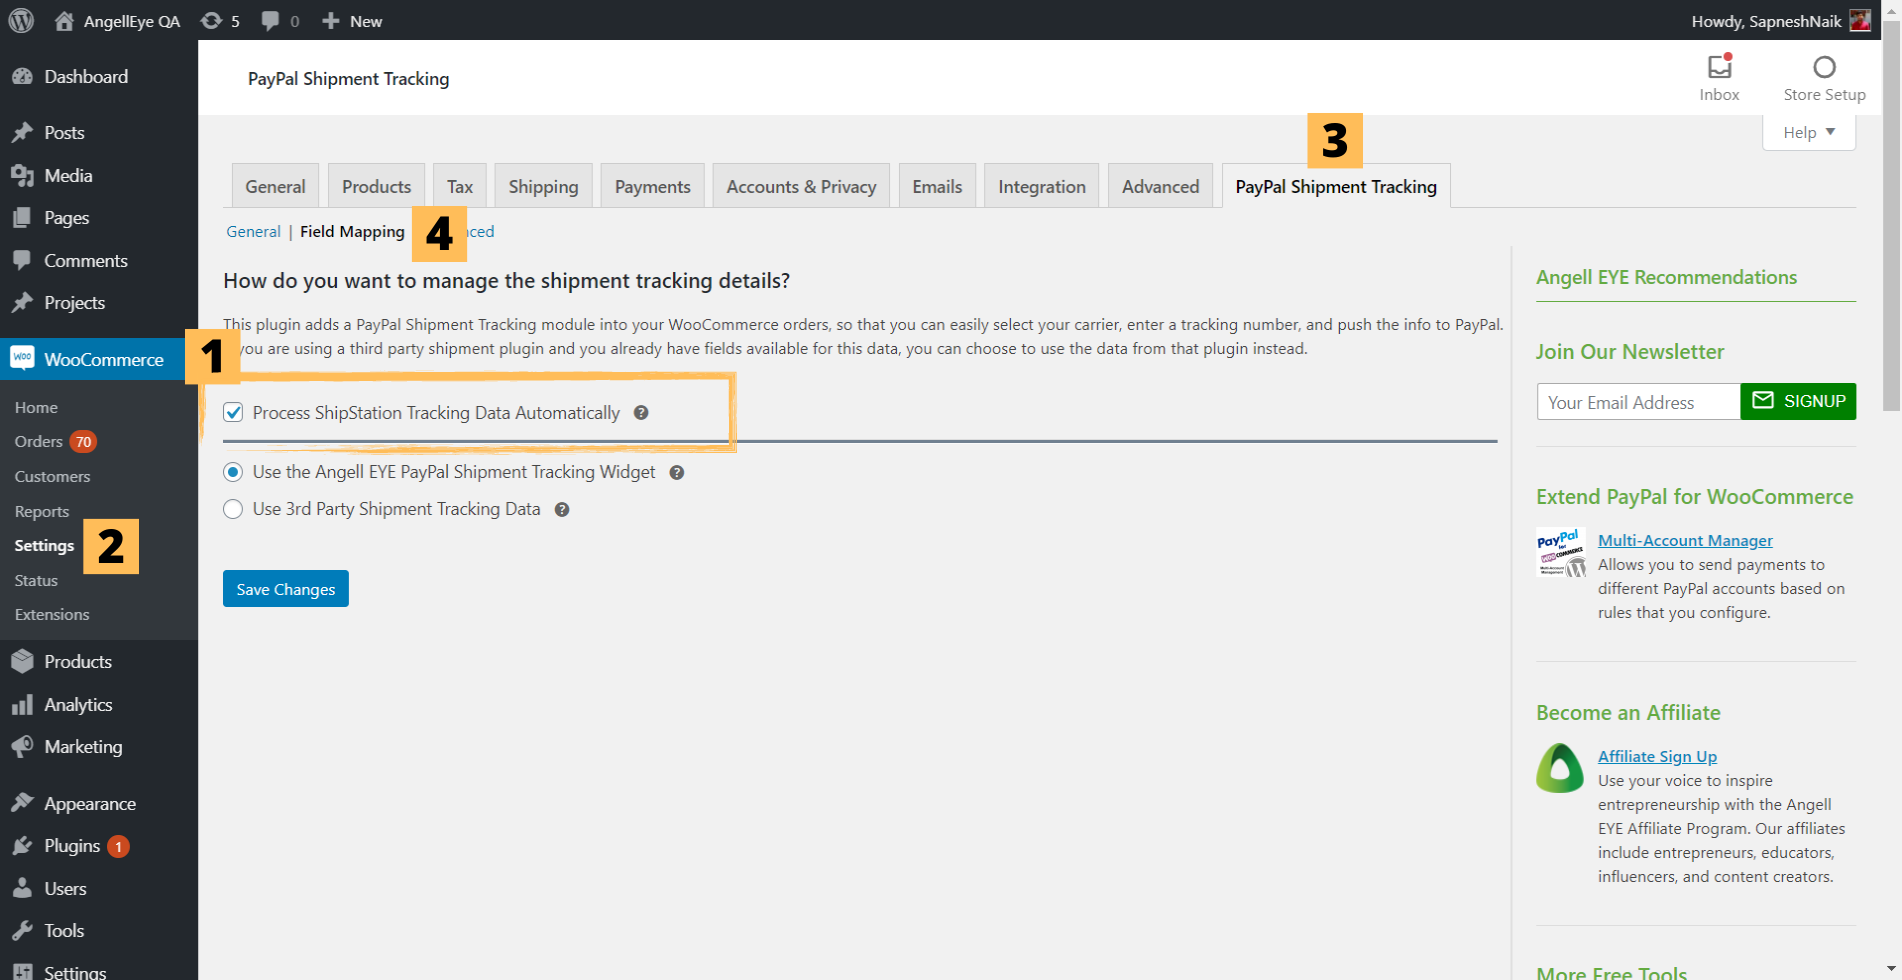The image size is (1902, 980).
Task: Switch to the Products settings tab
Action: pyautogui.click(x=376, y=186)
